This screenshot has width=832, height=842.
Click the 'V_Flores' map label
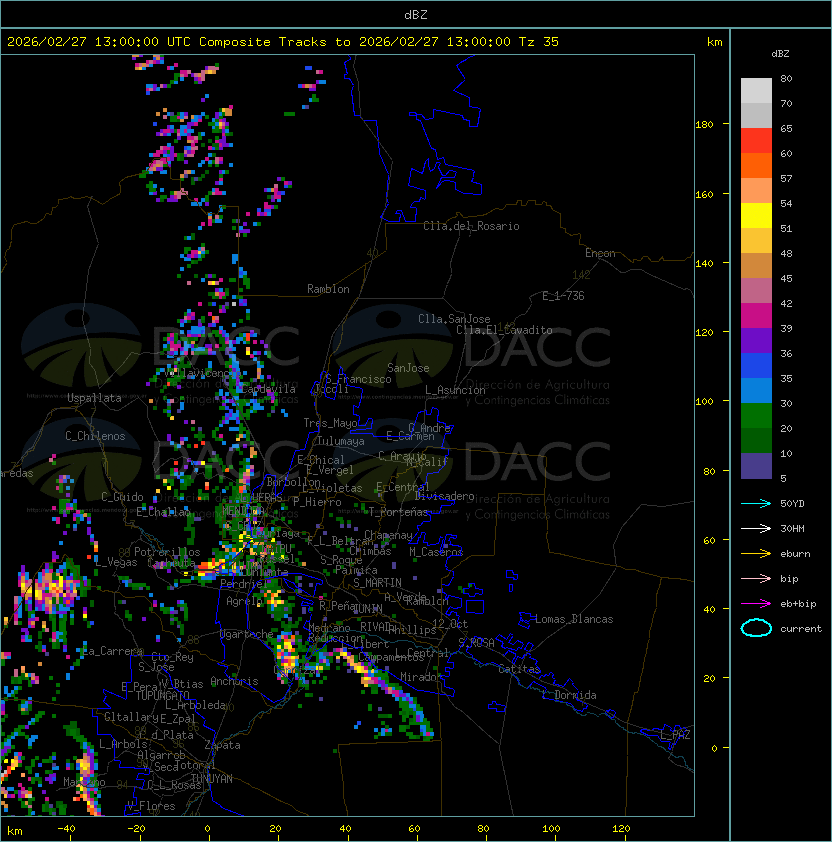pos(151,806)
